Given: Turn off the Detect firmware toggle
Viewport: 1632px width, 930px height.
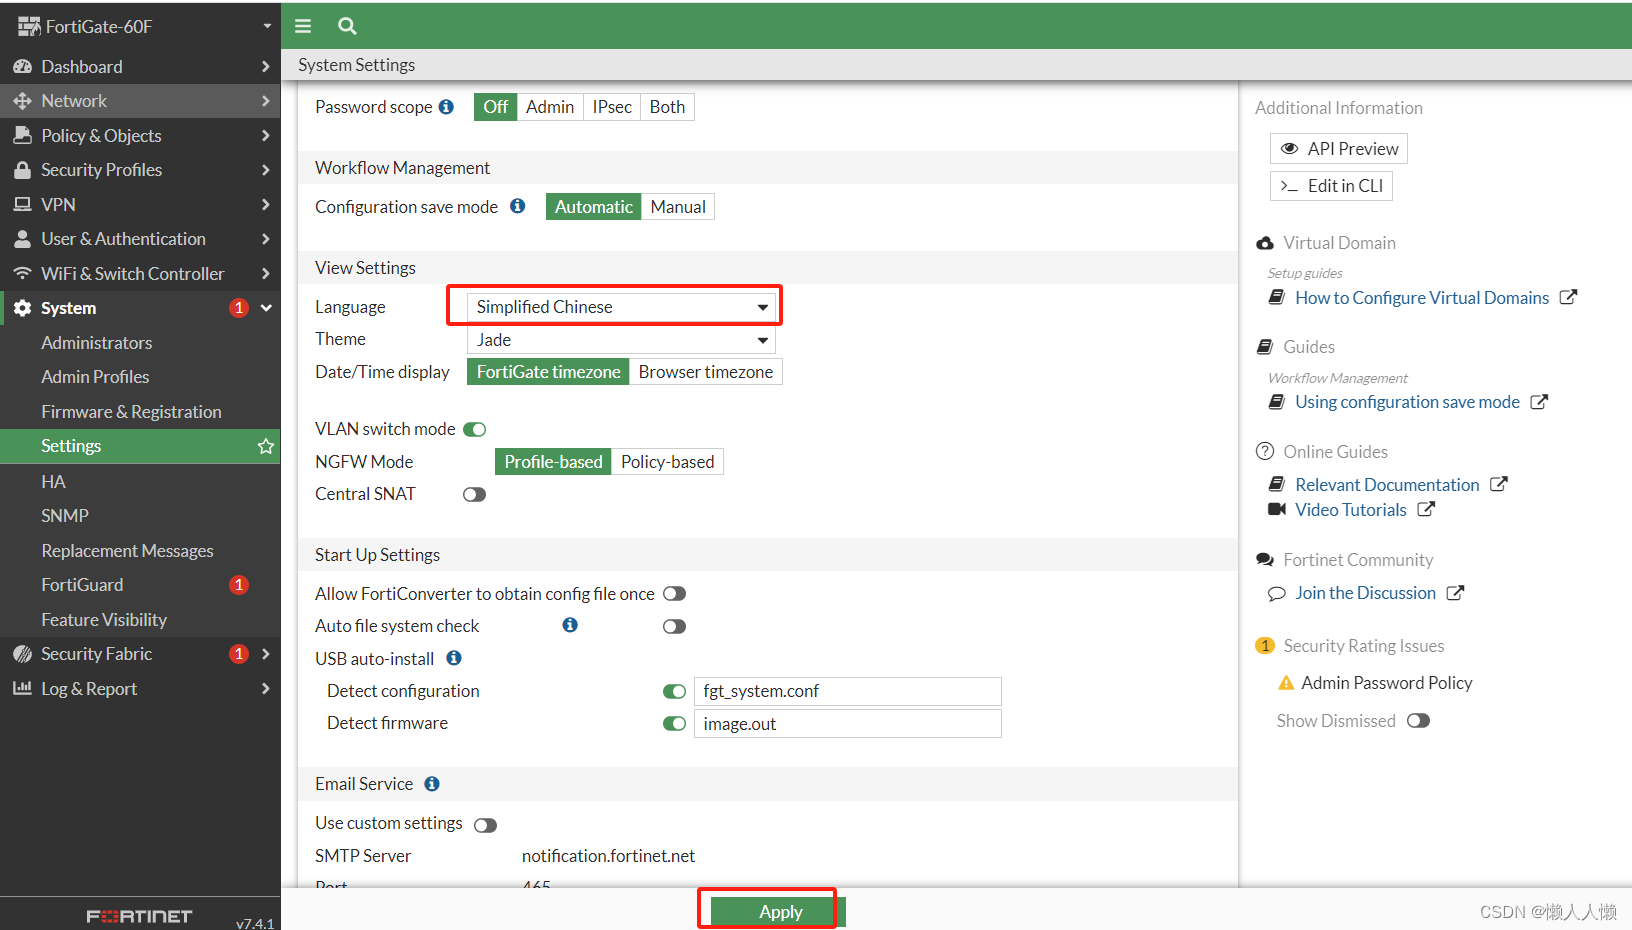Looking at the screenshot, I should (x=675, y=723).
